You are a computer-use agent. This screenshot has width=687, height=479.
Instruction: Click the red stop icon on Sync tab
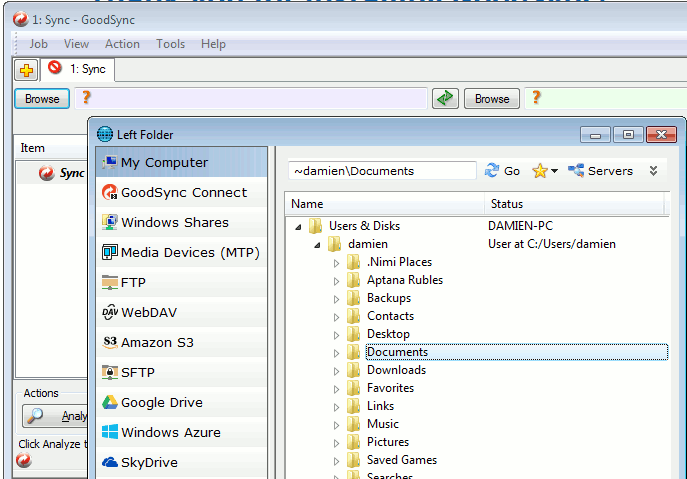click(x=55, y=67)
